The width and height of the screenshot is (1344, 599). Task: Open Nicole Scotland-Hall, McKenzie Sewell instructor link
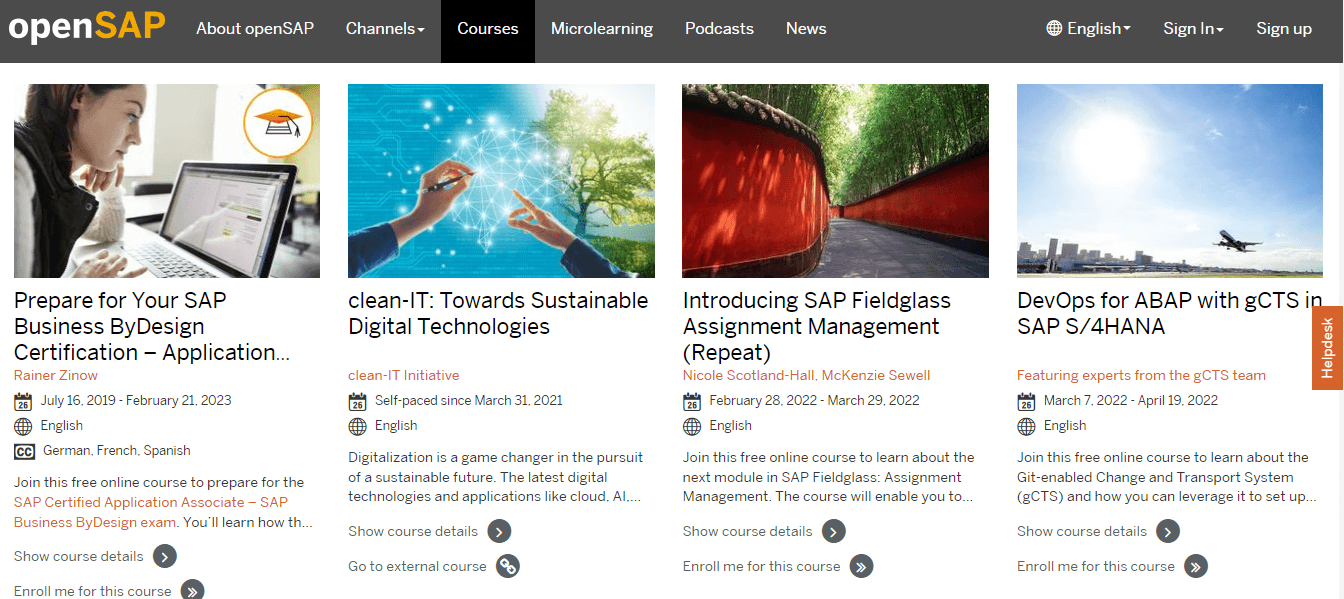pyautogui.click(x=807, y=375)
